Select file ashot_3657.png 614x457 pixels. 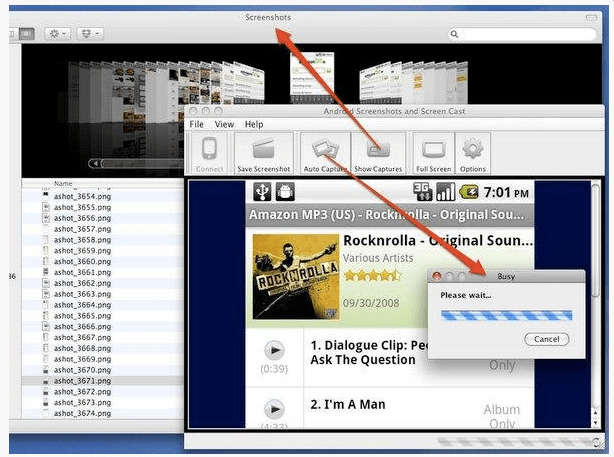click(82, 229)
